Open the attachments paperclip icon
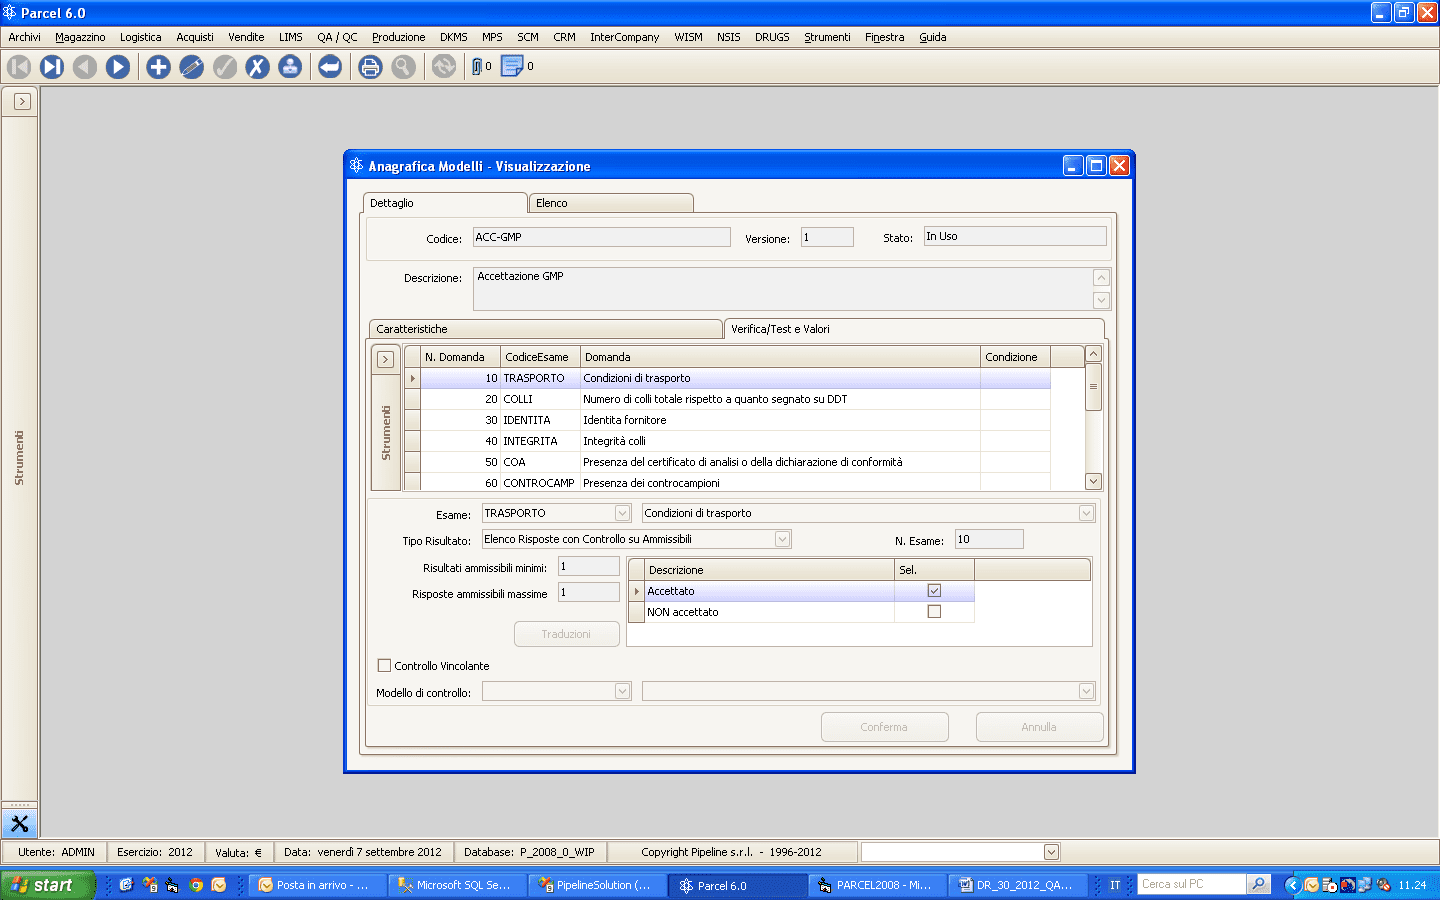 477,66
